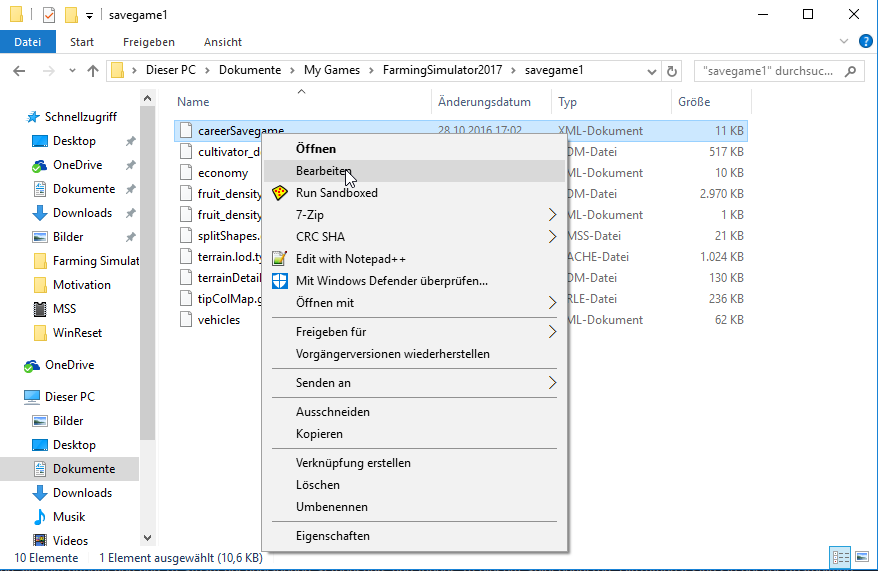
Task: Click the properties quick access icon
Action: pos(49,15)
